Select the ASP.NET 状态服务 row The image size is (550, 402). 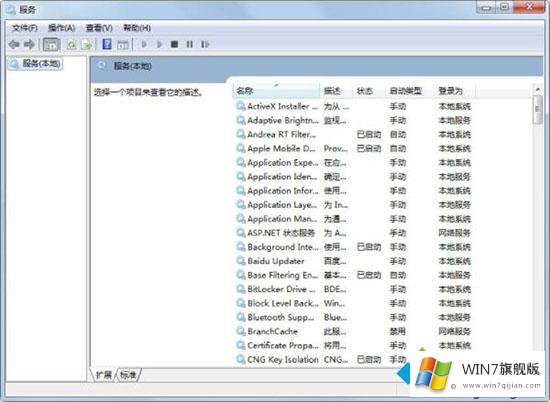point(354,233)
